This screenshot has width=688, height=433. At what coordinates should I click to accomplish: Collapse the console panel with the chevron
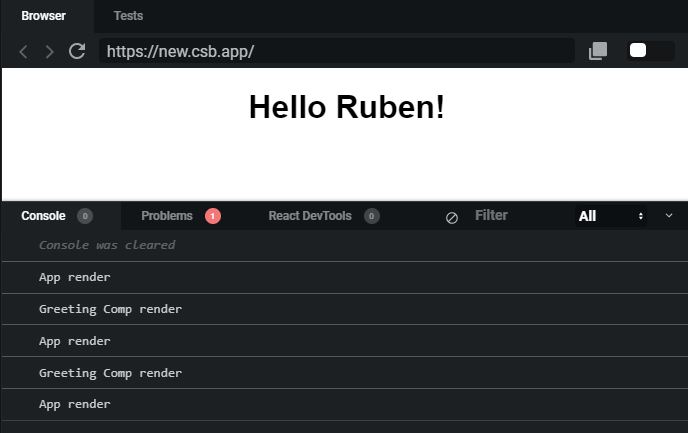(669, 215)
